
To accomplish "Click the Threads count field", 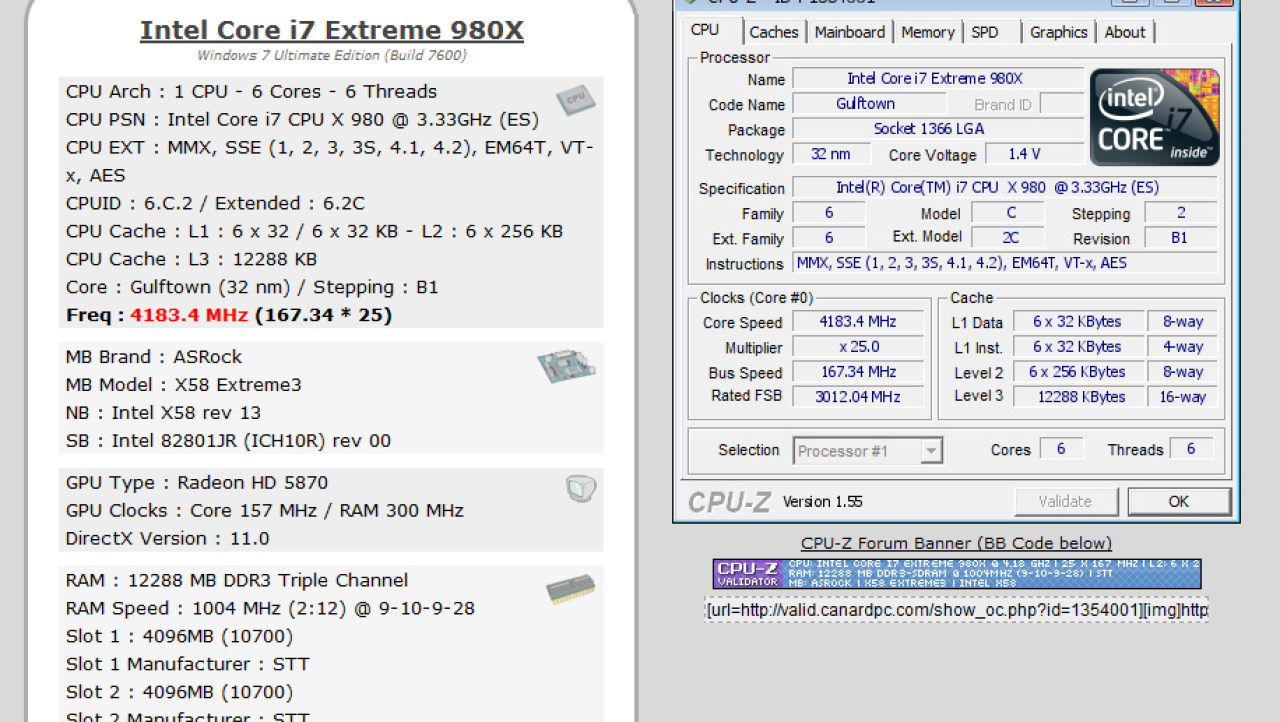I will coord(1191,449).
